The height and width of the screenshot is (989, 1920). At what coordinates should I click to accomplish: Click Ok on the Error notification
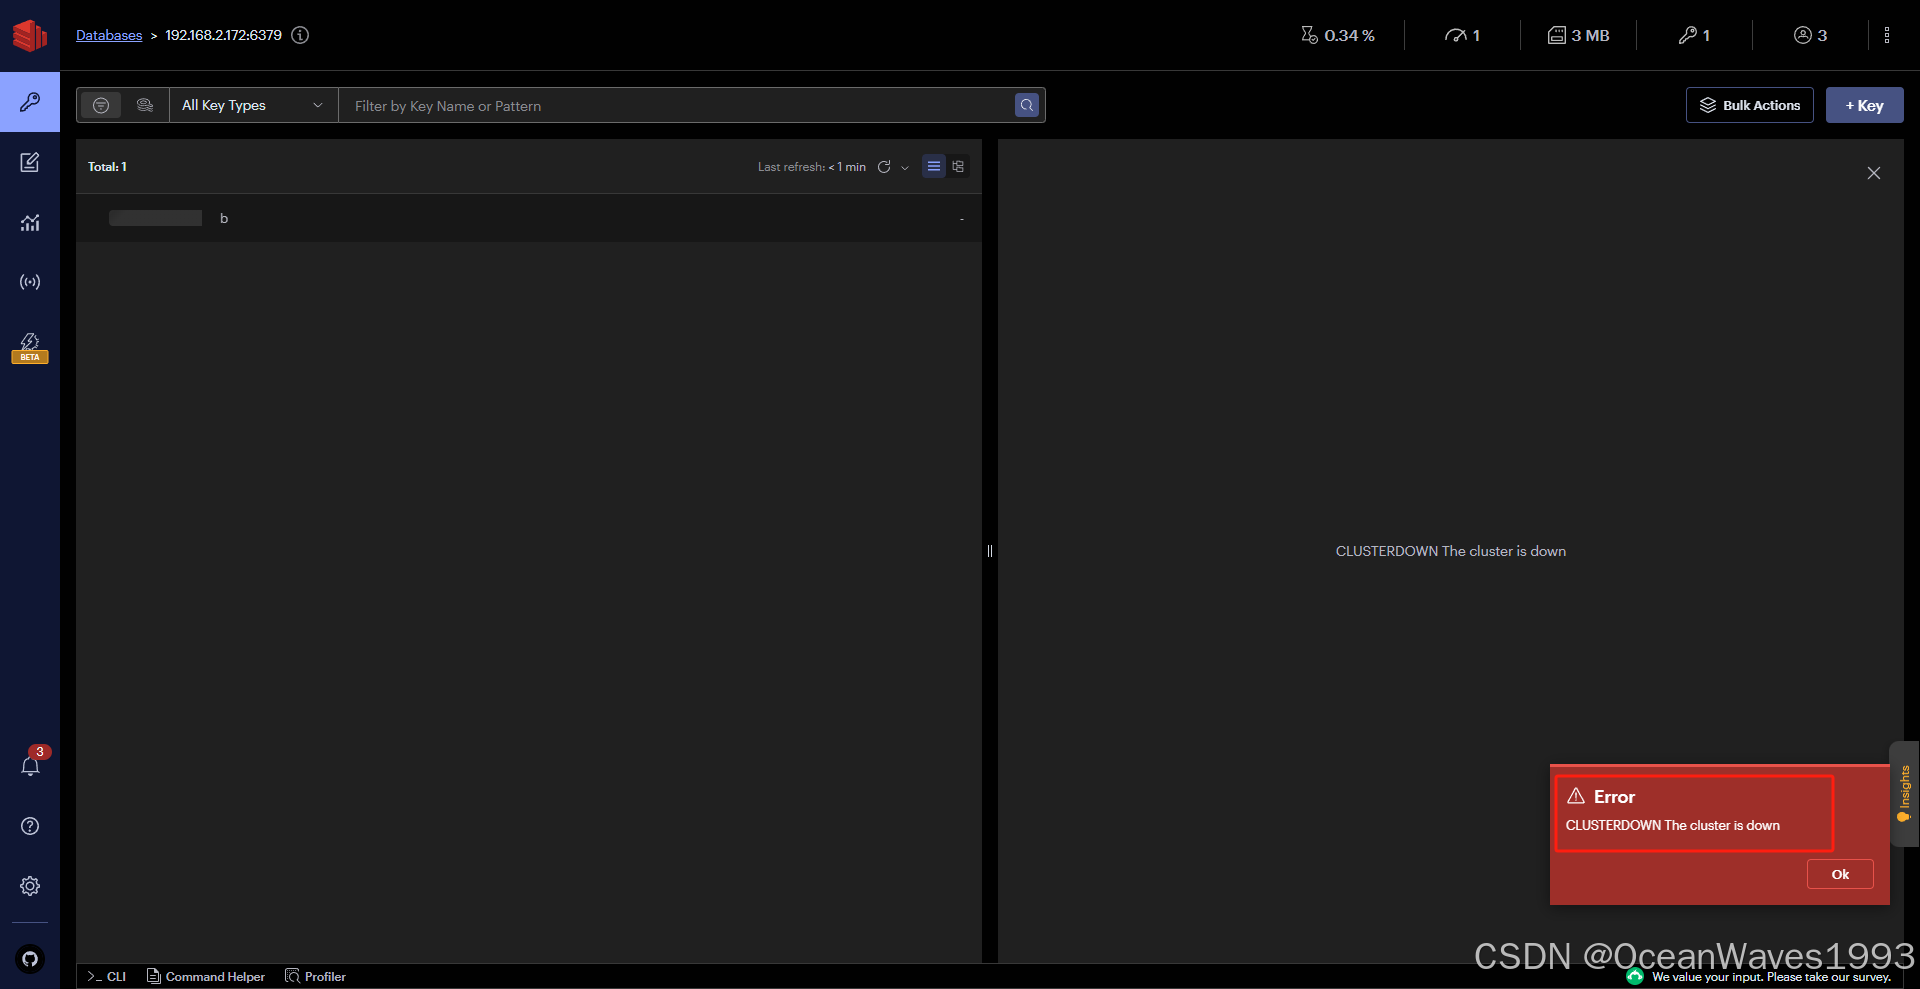click(1839, 874)
